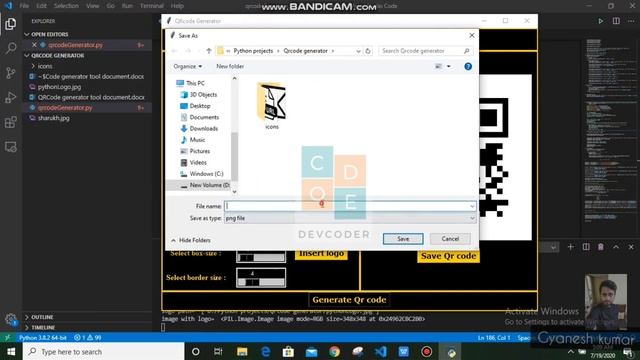Open Remote Explorer icon in activity bar
Image resolution: width=640 pixels, height=360 pixels.
click(x=11, y=147)
